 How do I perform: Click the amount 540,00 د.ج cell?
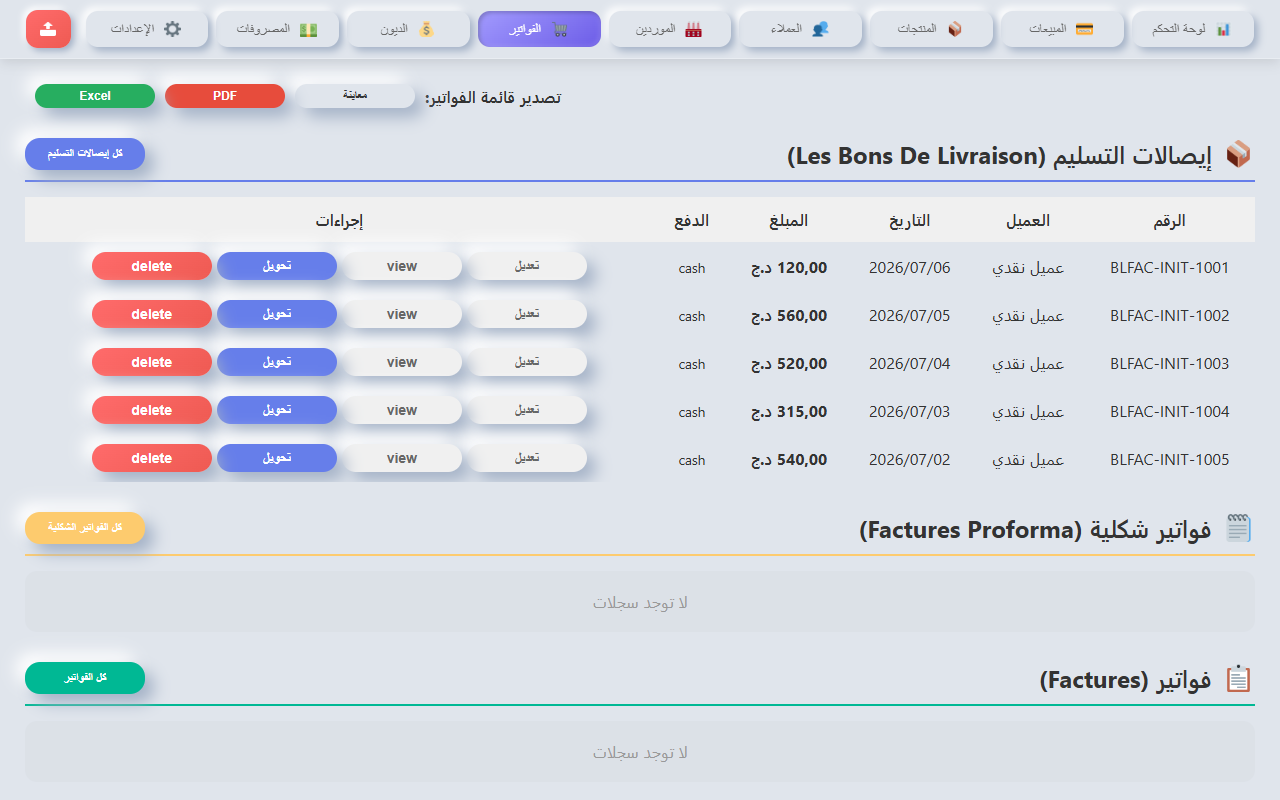789,460
